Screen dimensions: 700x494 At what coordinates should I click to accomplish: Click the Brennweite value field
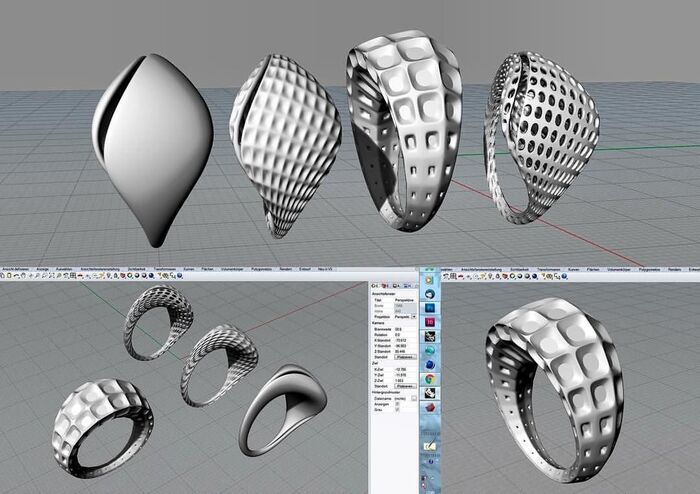405,329
